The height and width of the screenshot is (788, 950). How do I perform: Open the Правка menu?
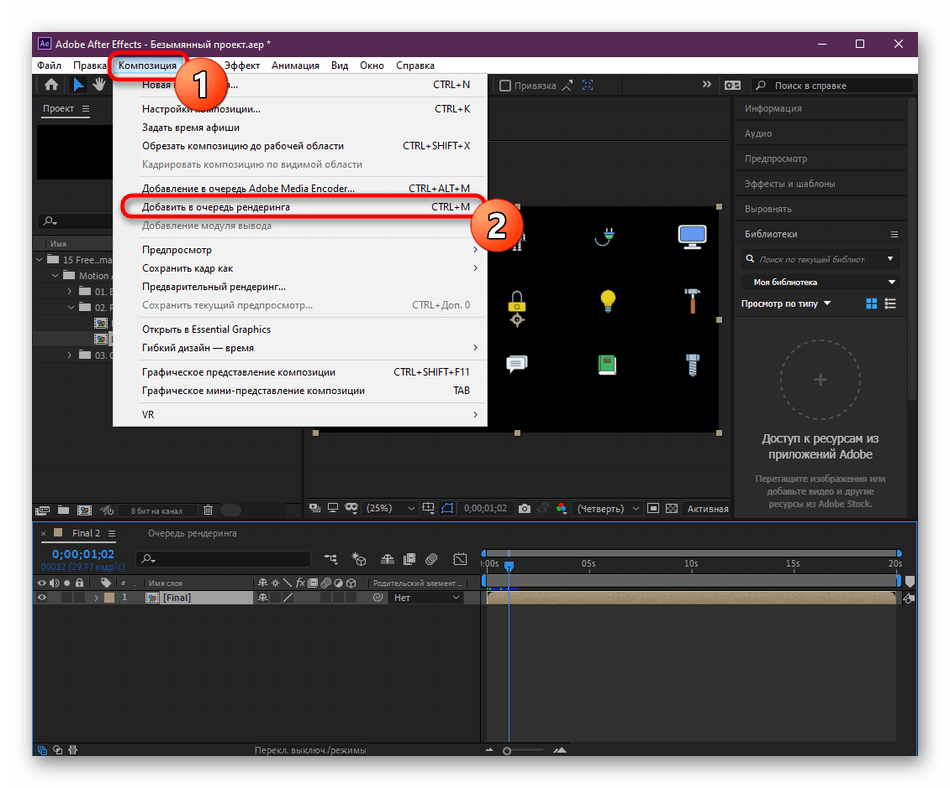tap(89, 65)
